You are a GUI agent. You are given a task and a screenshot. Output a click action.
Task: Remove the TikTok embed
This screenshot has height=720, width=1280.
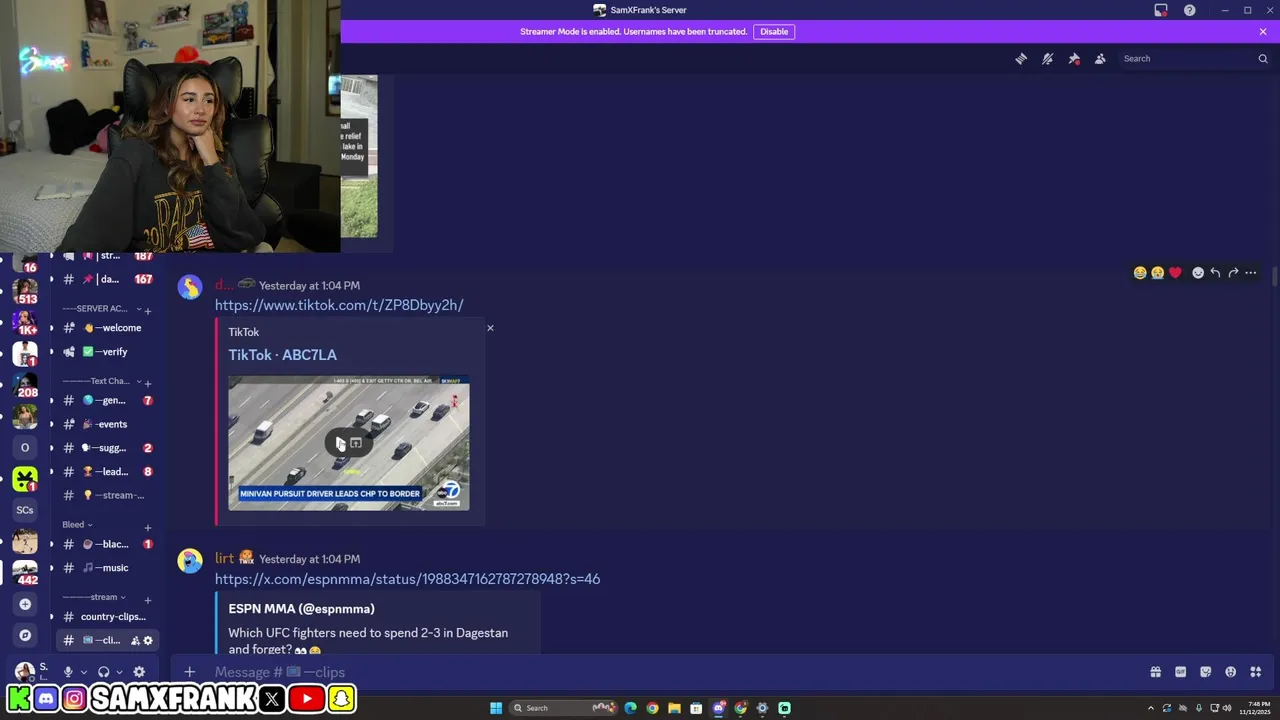click(490, 328)
